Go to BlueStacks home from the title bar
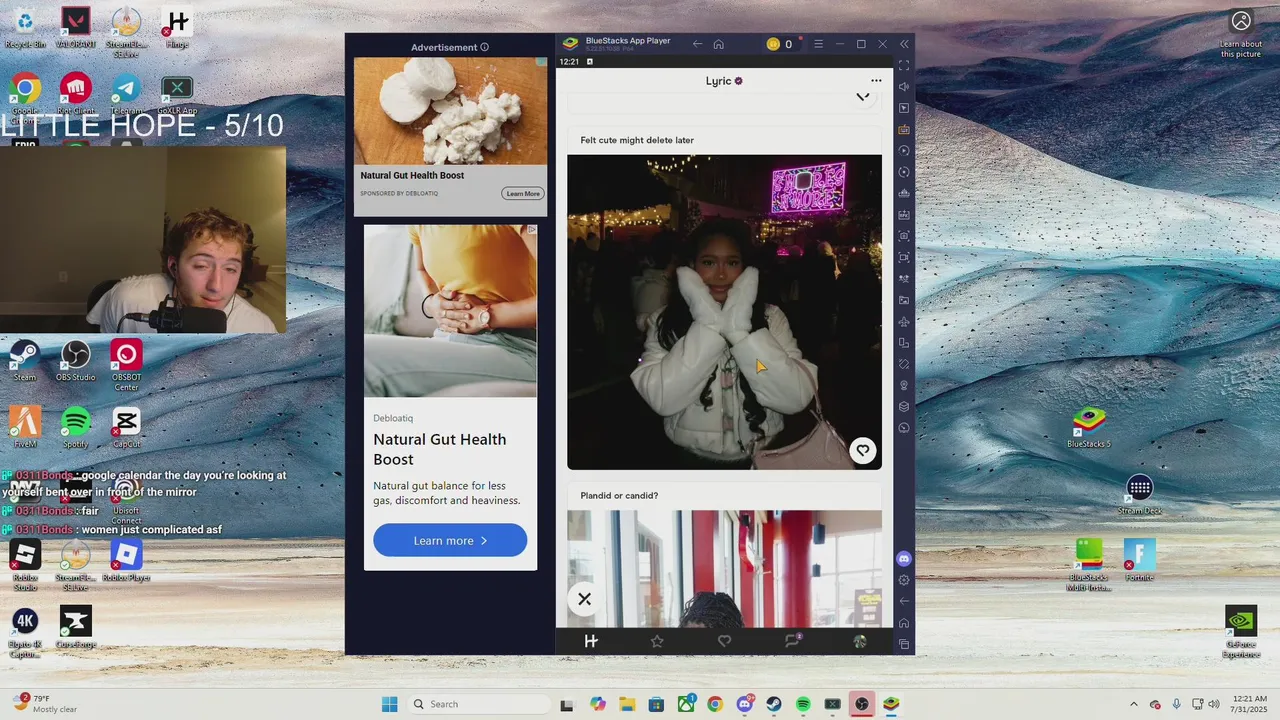This screenshot has height=720, width=1280. [x=718, y=44]
